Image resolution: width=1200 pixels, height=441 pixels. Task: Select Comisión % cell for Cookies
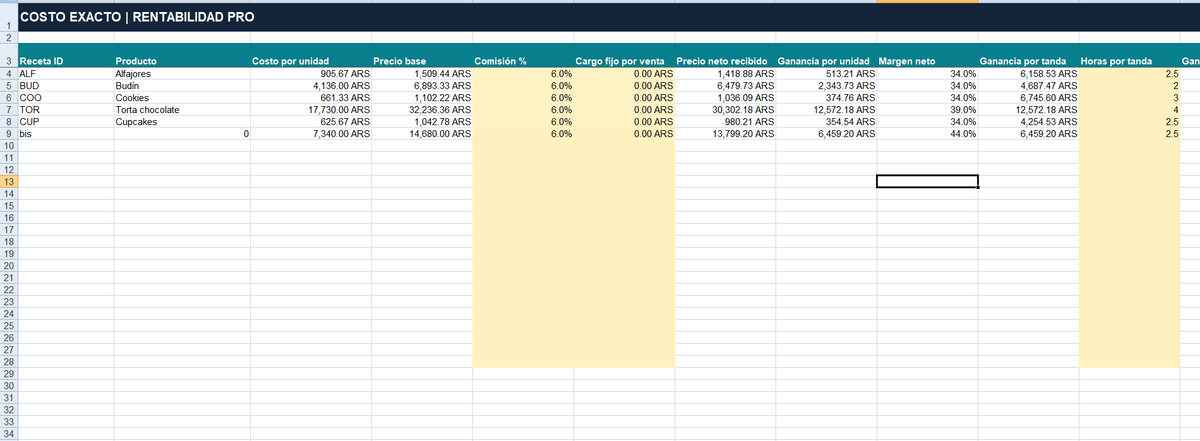pos(522,97)
